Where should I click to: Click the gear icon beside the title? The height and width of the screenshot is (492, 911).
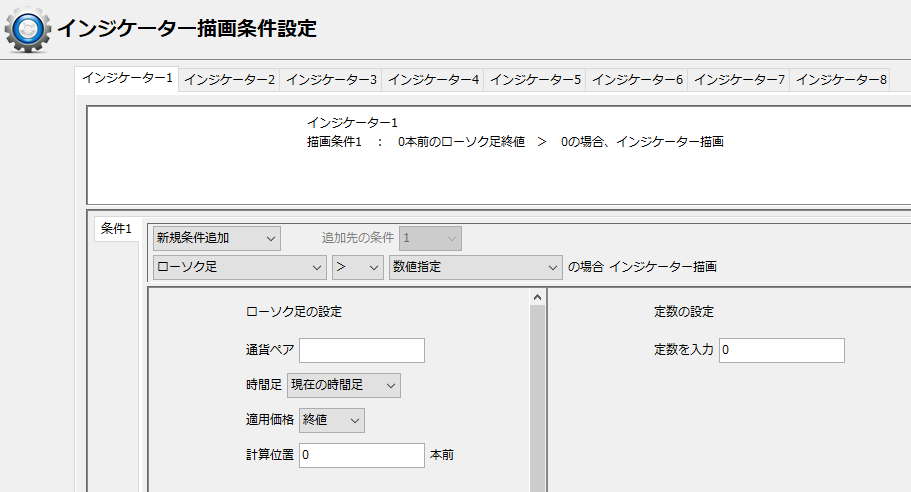pos(28,29)
